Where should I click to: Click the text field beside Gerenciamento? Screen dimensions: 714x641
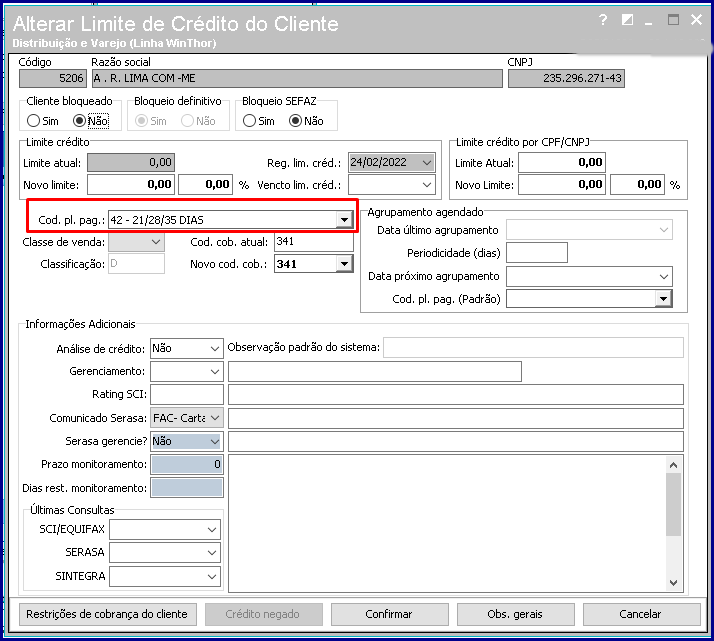pos(375,371)
